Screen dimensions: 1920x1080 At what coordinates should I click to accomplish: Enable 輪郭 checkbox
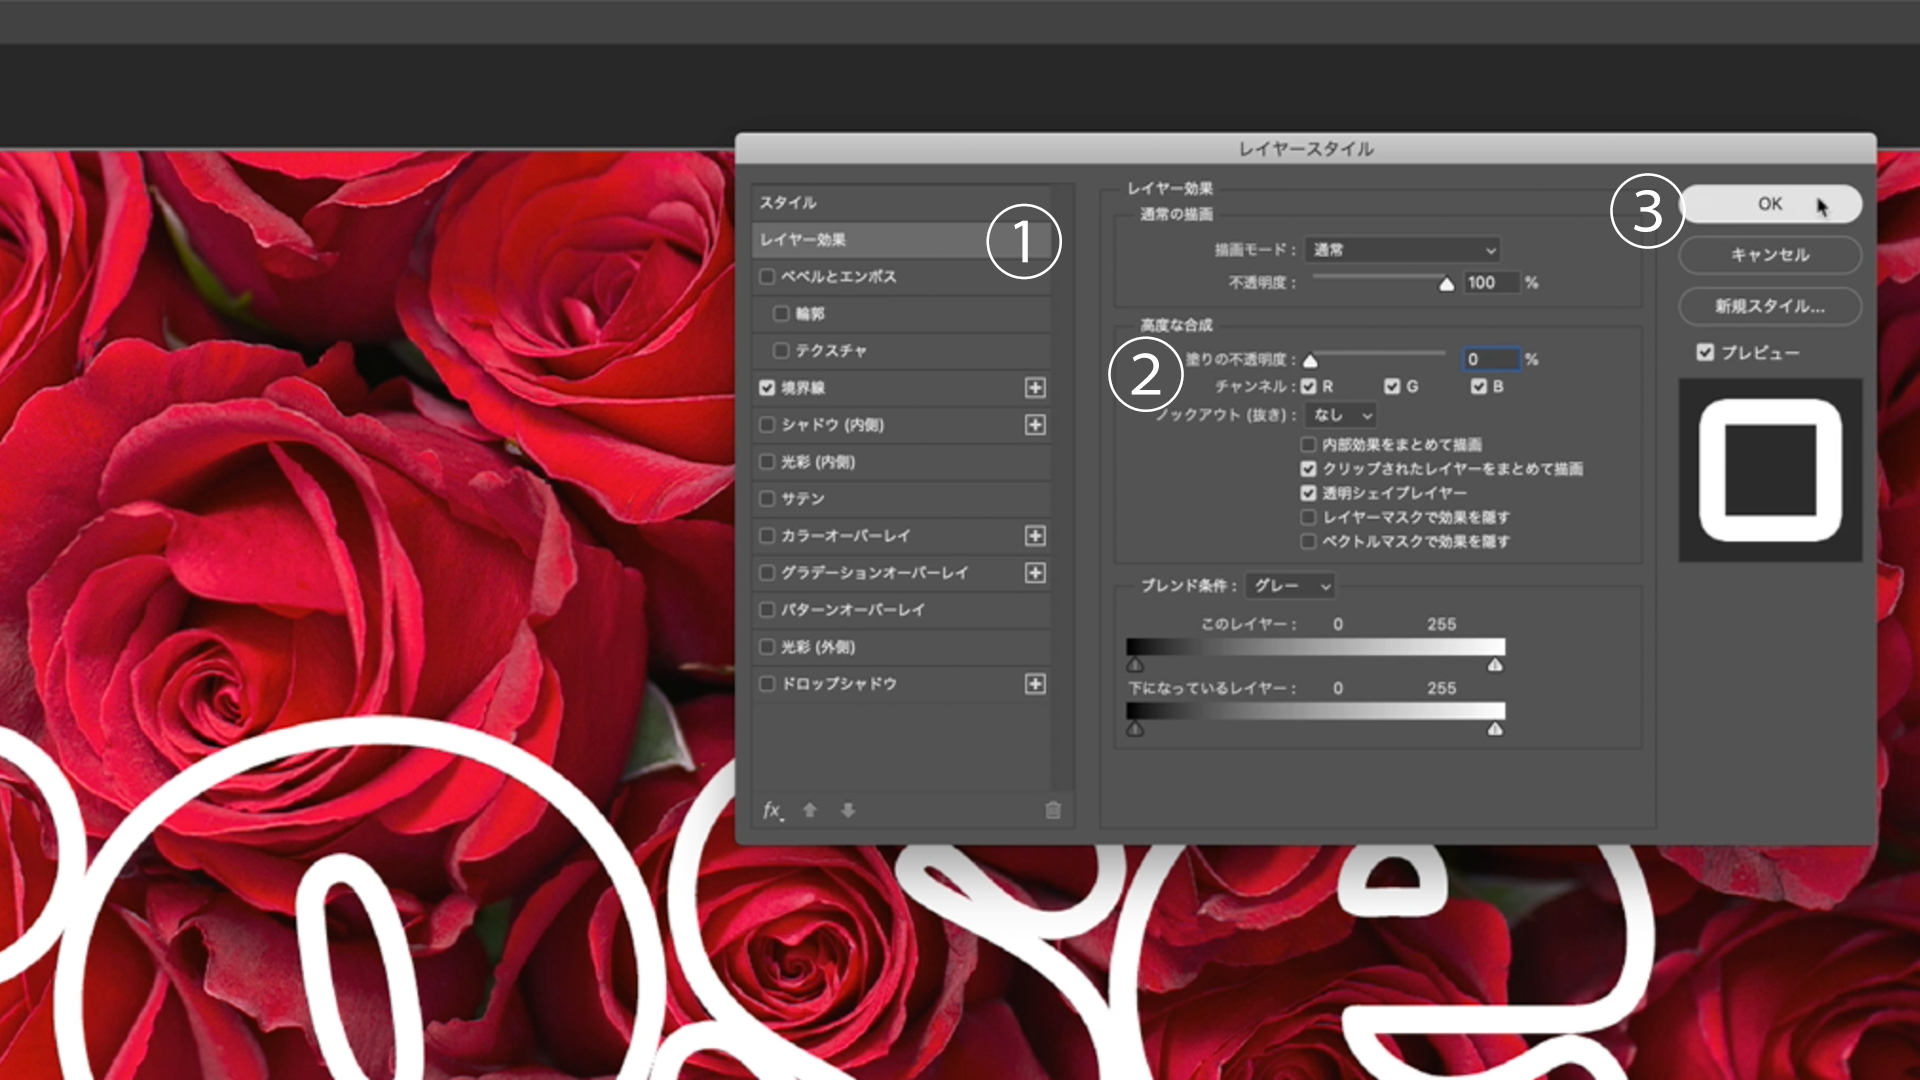tap(781, 314)
